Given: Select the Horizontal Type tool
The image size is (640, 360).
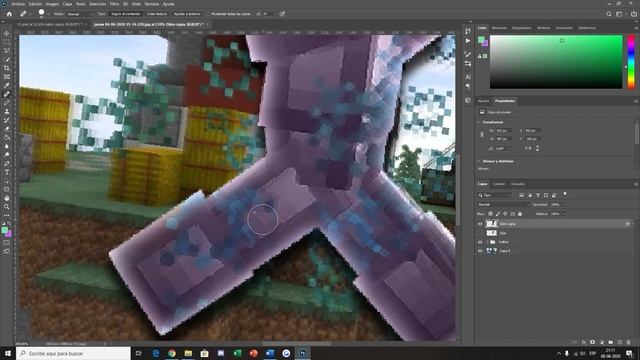Looking at the screenshot, I should tap(7, 172).
